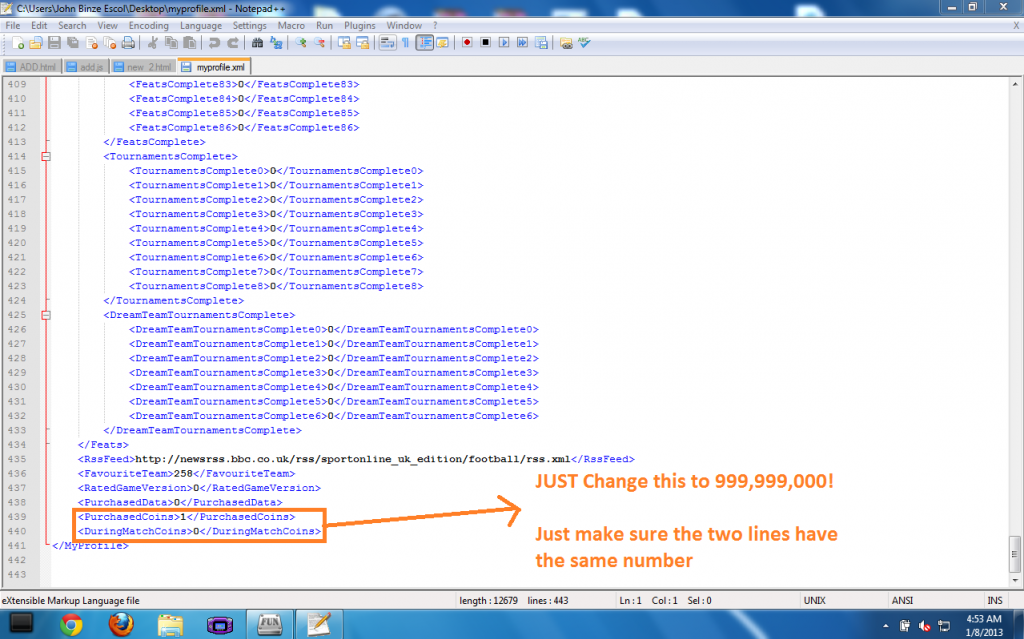Switch to the ADD.html tab
This screenshot has width=1024, height=639.
[32, 67]
